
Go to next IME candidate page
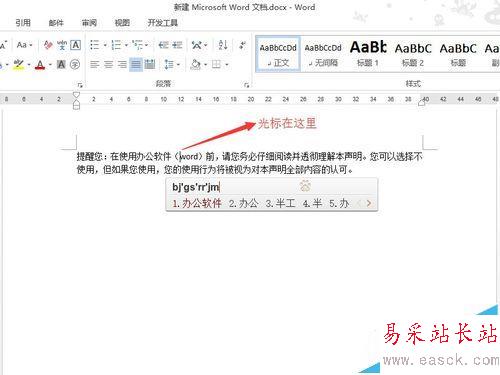coord(369,203)
